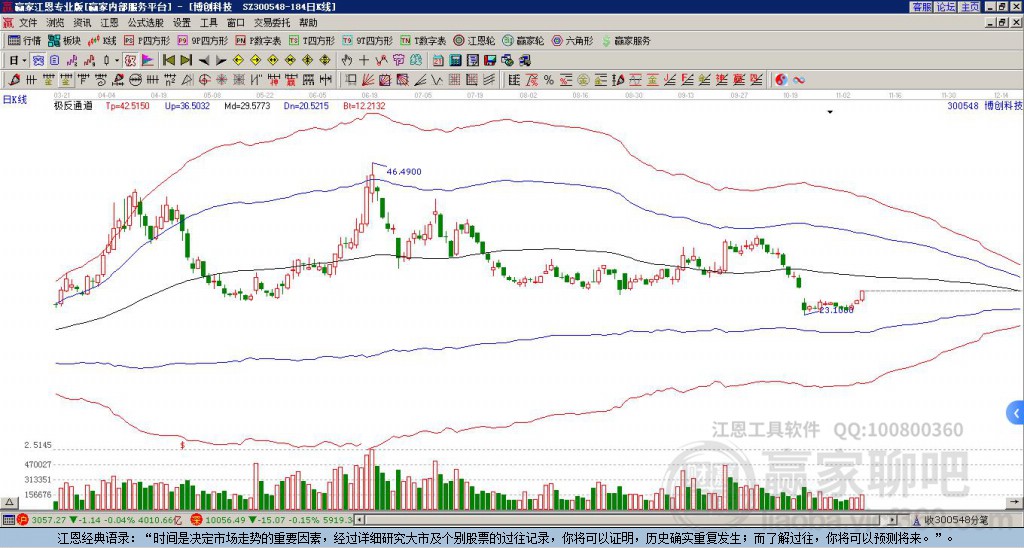Open the 江恩轮 Gann wheel
Image resolution: width=1024 pixels, height=548 pixels.
474,40
